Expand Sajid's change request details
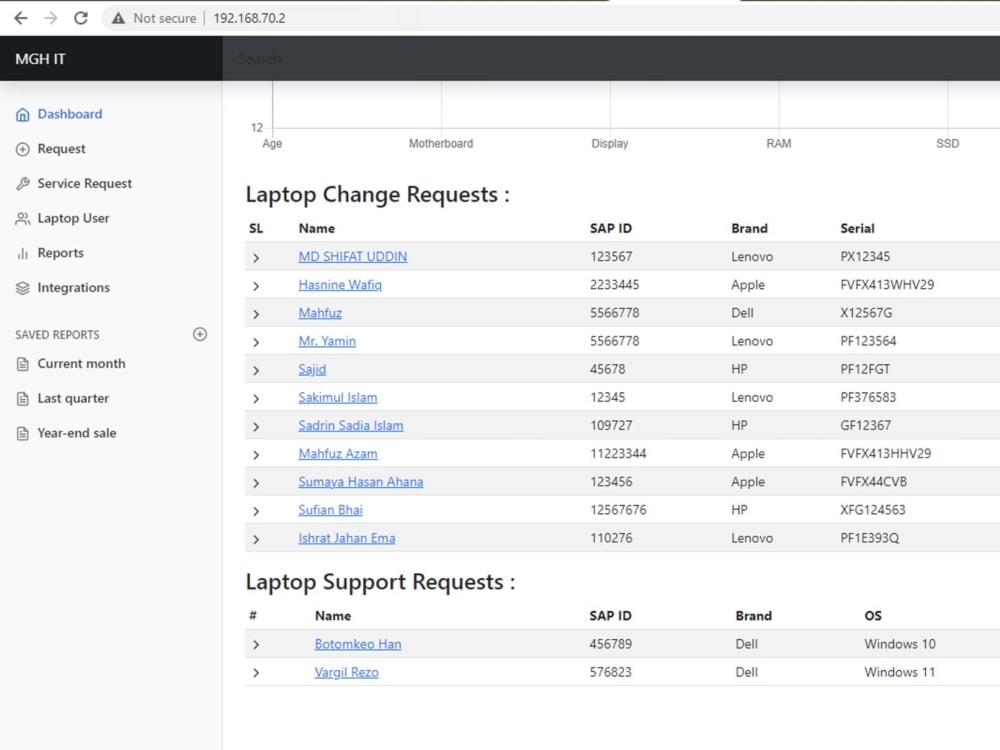Image resolution: width=1000 pixels, height=750 pixels. [x=256, y=369]
